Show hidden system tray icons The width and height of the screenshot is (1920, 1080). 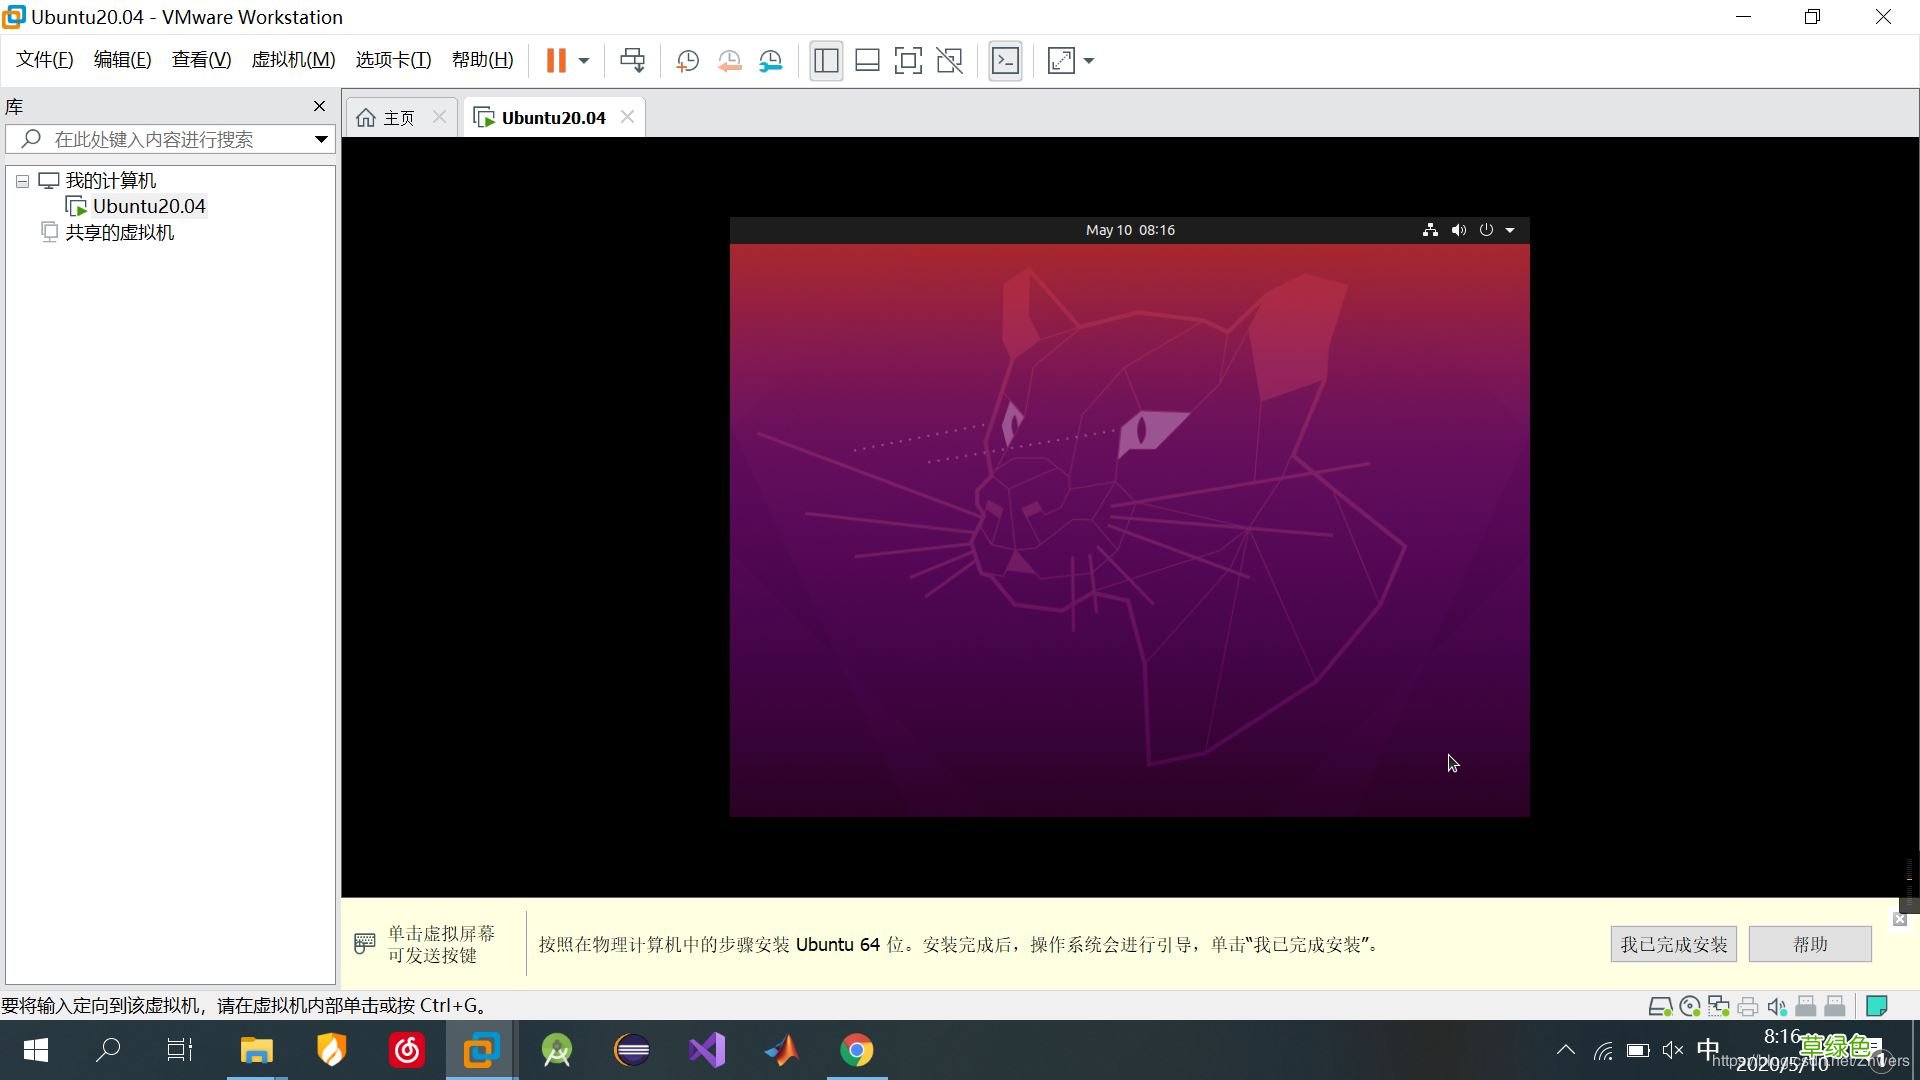(1566, 1050)
